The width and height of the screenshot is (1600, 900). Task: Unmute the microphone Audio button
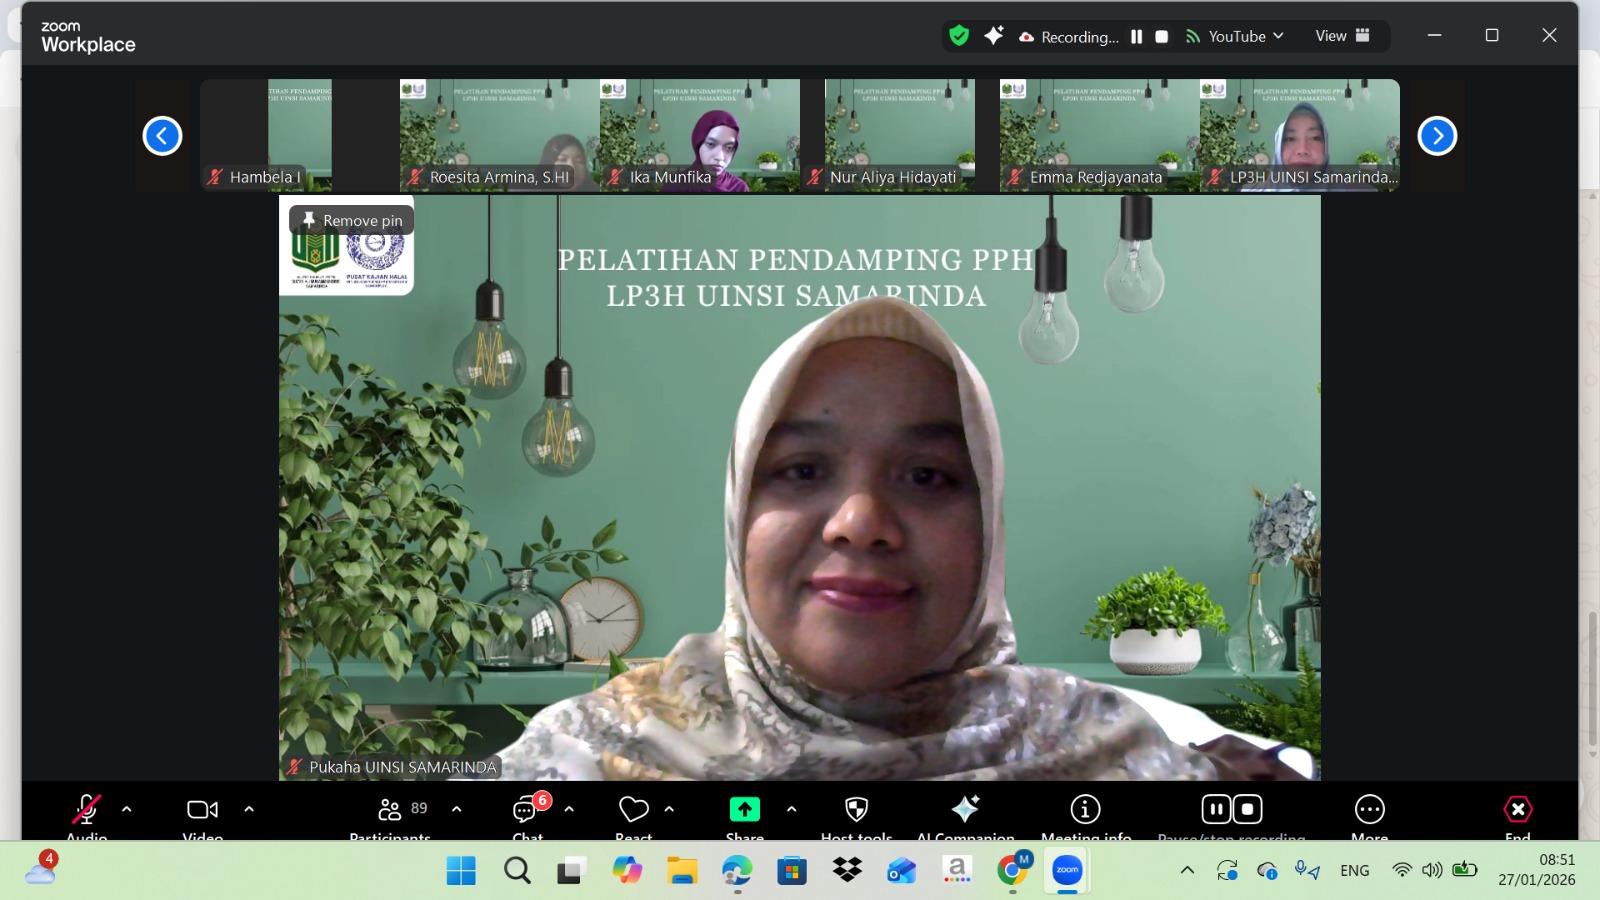[86, 809]
